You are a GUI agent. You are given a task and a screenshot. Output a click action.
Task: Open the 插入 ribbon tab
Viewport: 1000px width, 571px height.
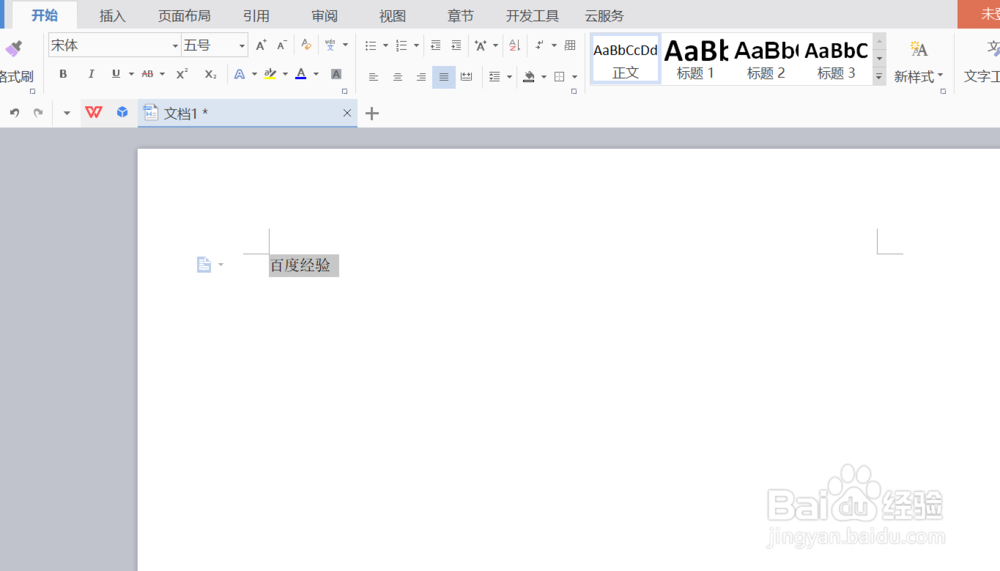point(112,16)
